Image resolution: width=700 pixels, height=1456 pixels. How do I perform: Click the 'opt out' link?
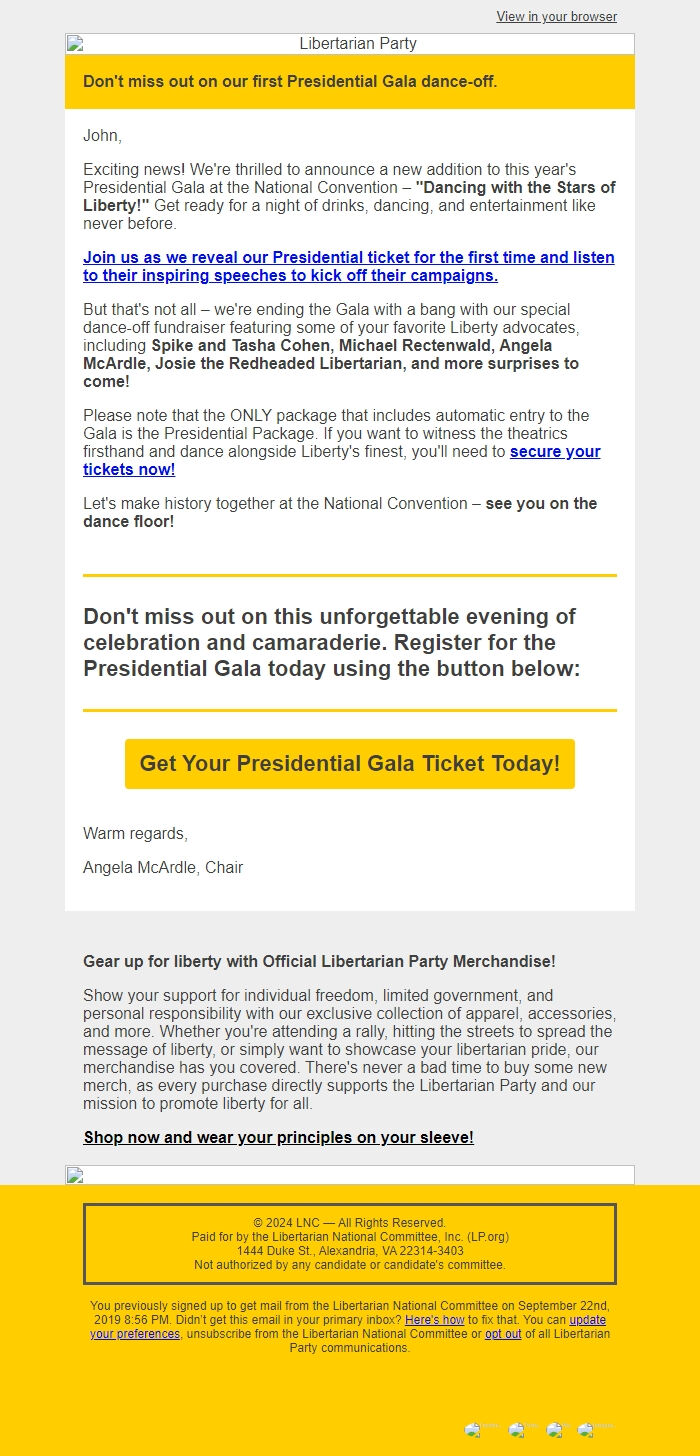click(x=503, y=1334)
